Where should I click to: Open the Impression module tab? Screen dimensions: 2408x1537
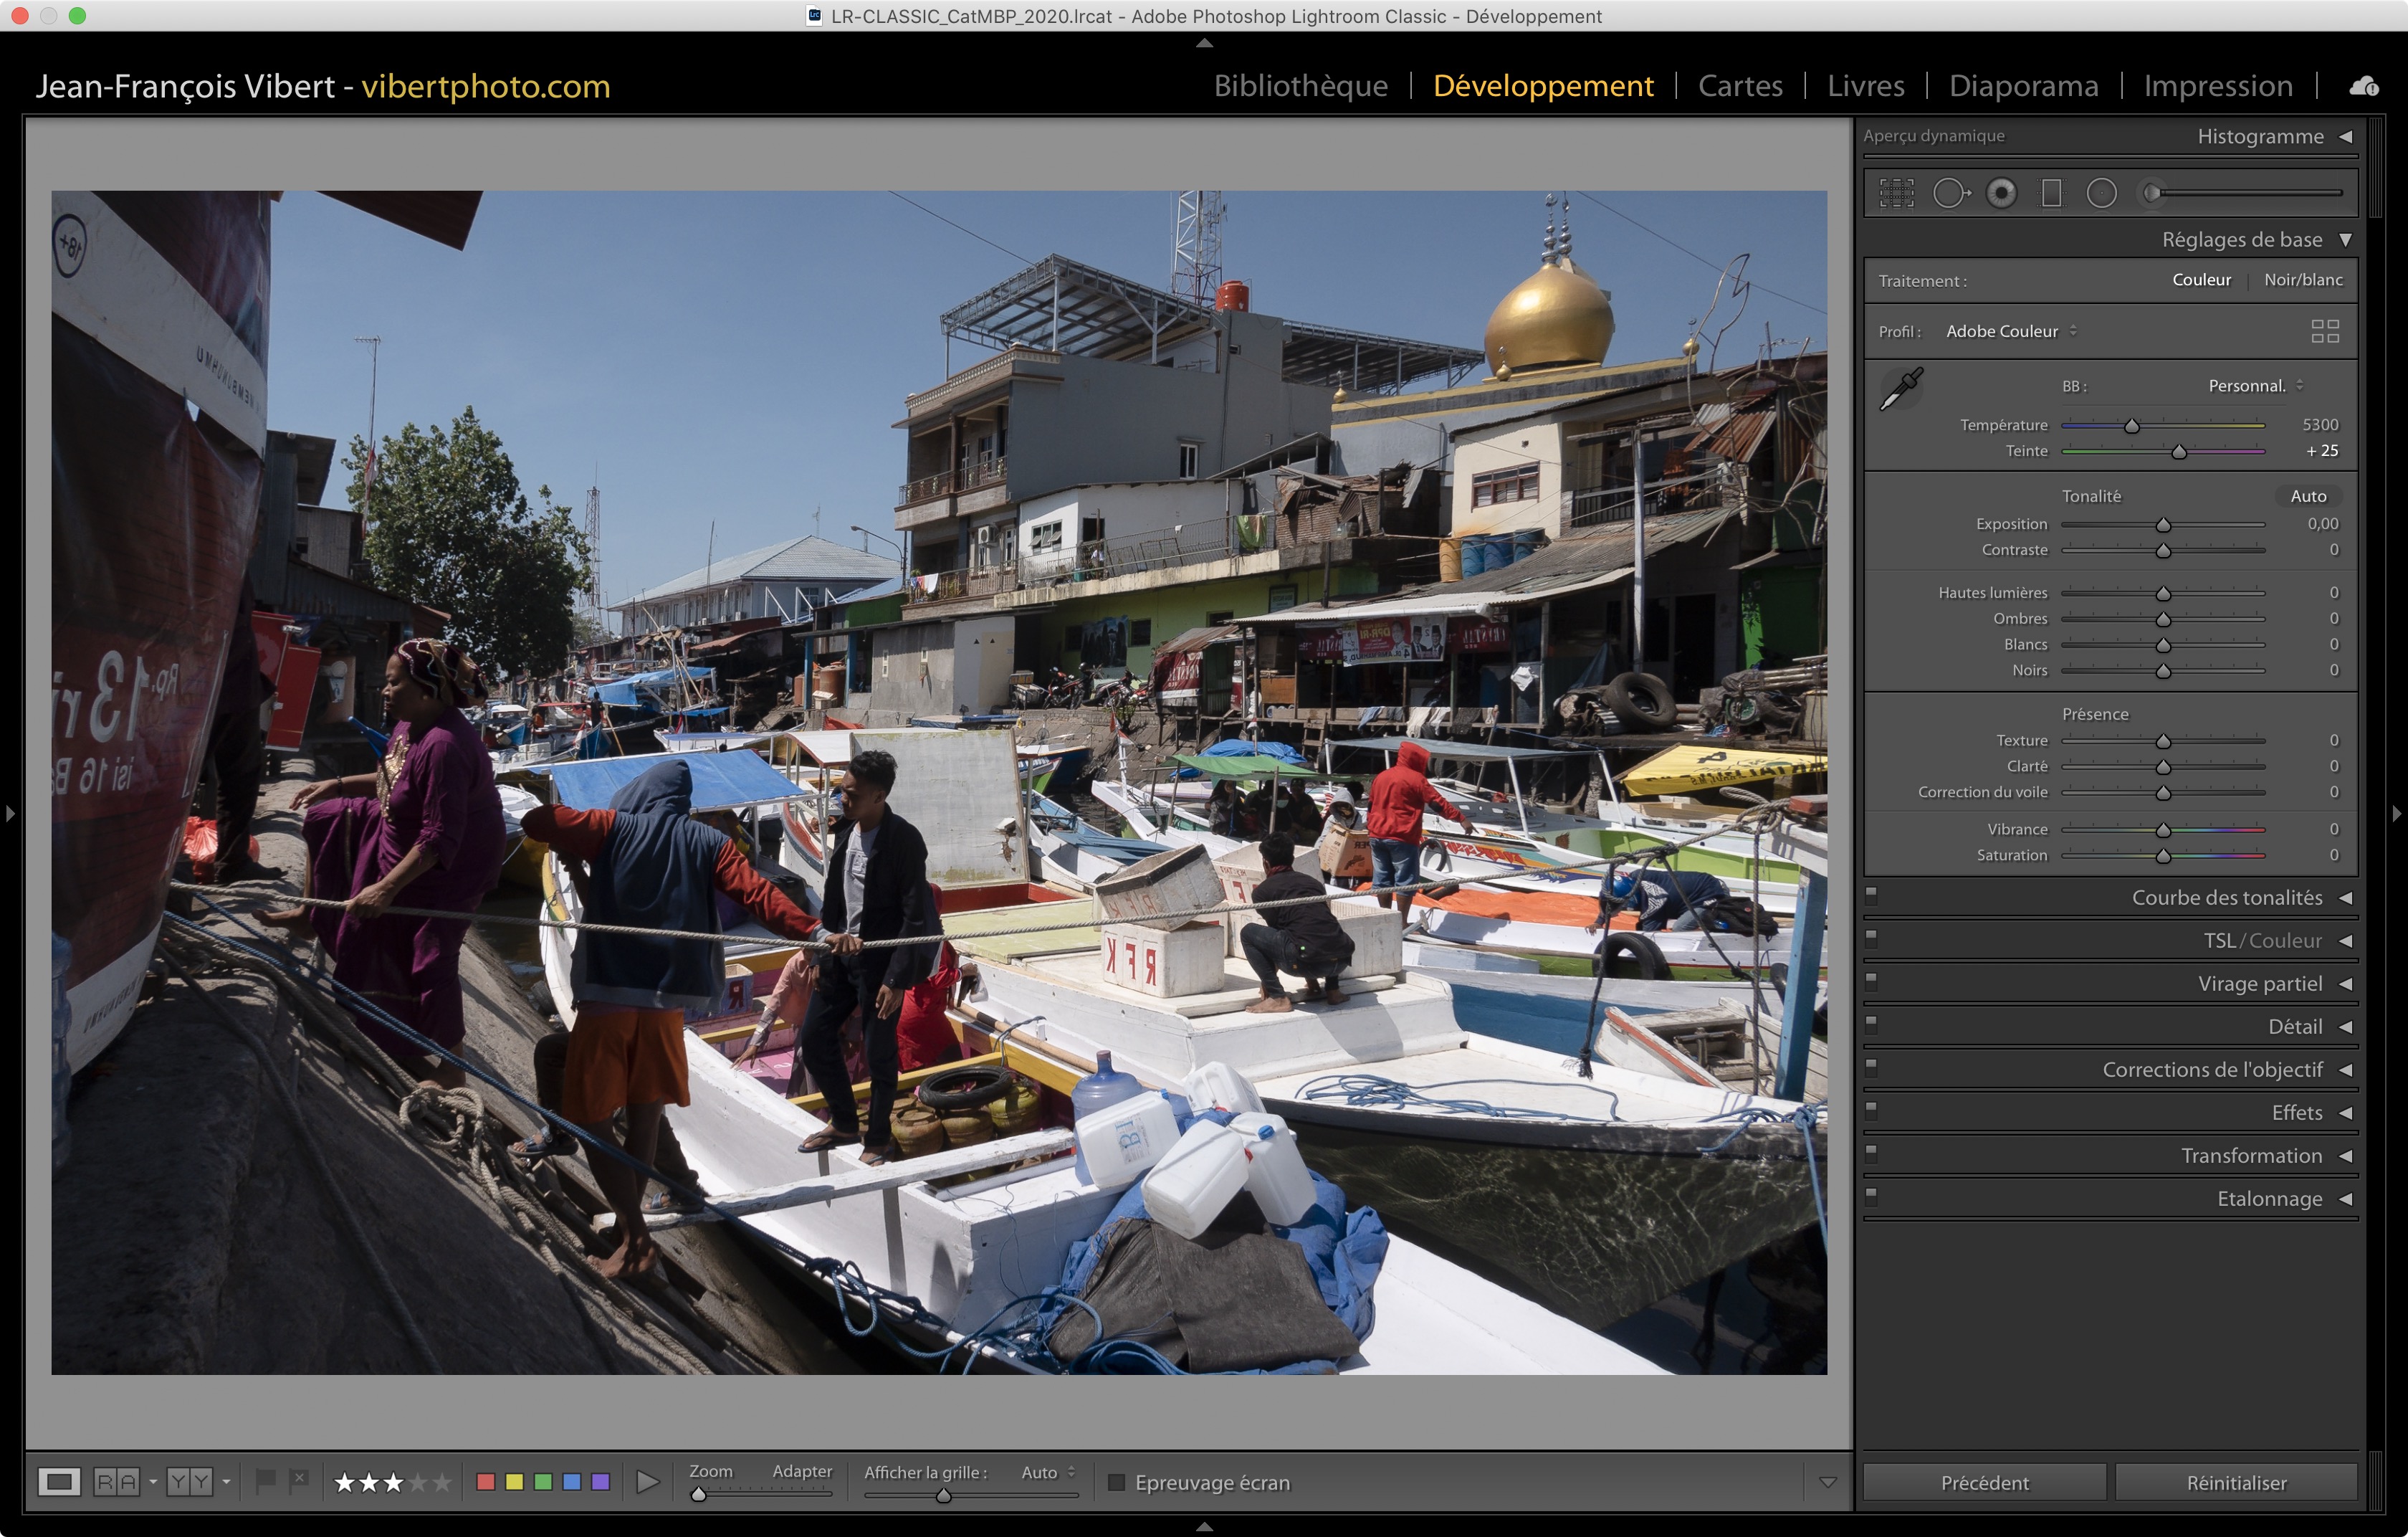[2217, 86]
